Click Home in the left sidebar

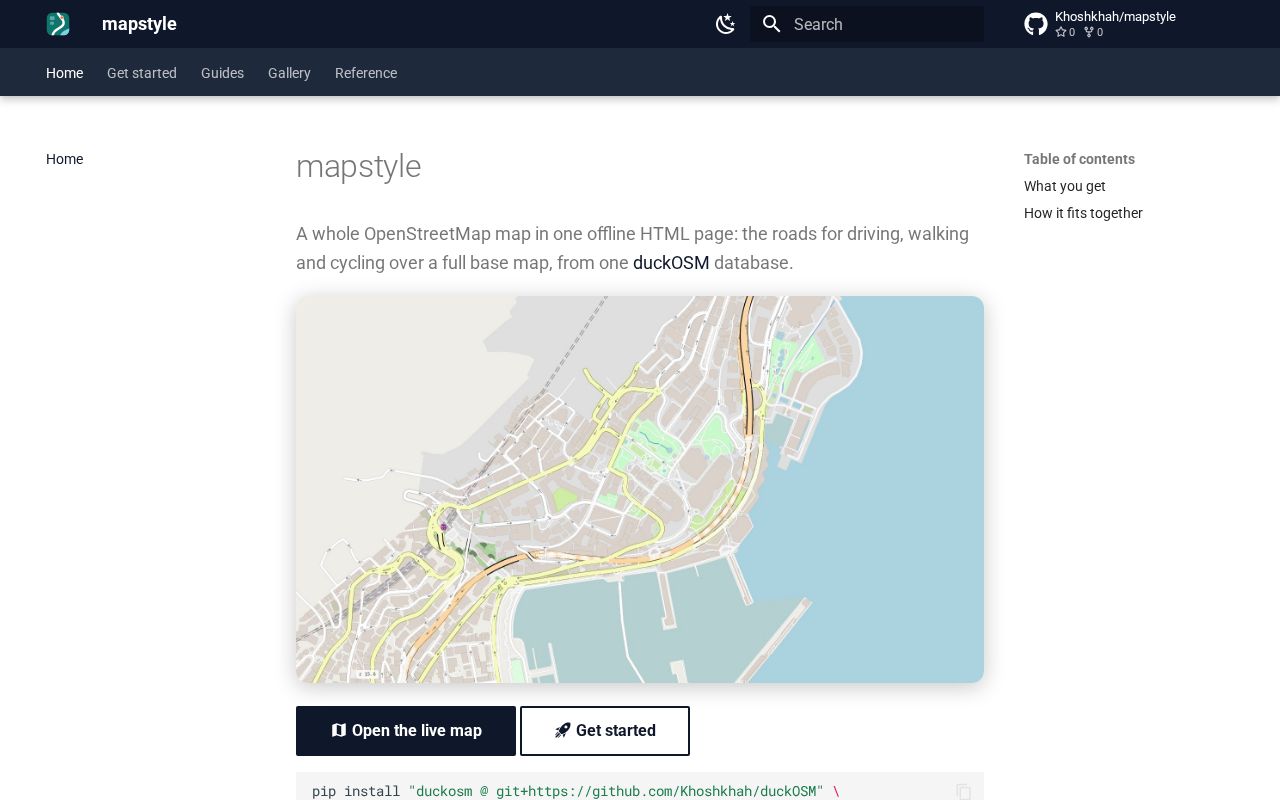64,159
